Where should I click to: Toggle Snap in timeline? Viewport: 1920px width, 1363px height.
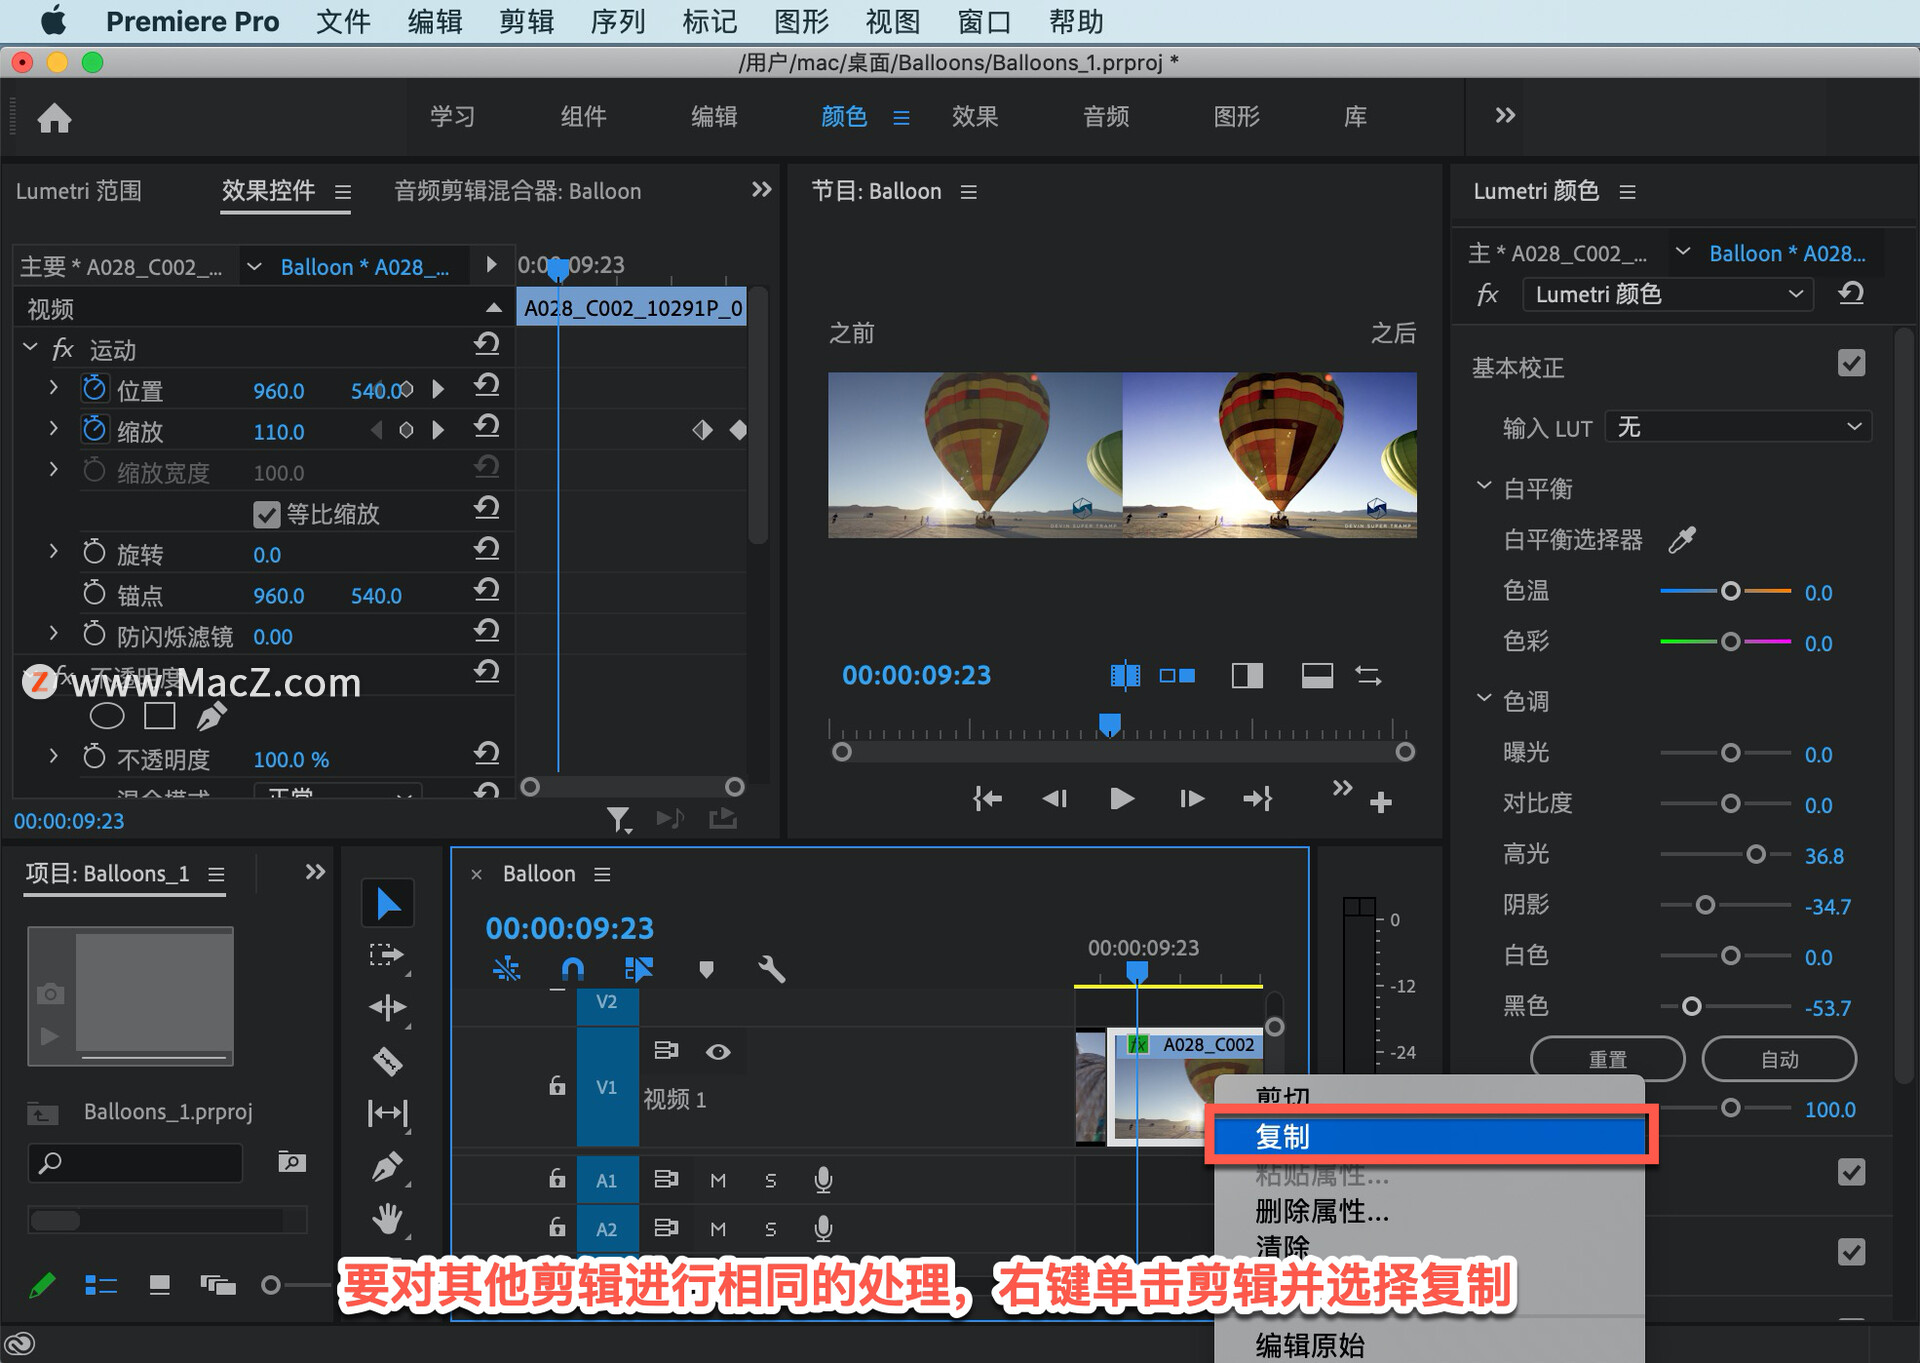pyautogui.click(x=572, y=968)
